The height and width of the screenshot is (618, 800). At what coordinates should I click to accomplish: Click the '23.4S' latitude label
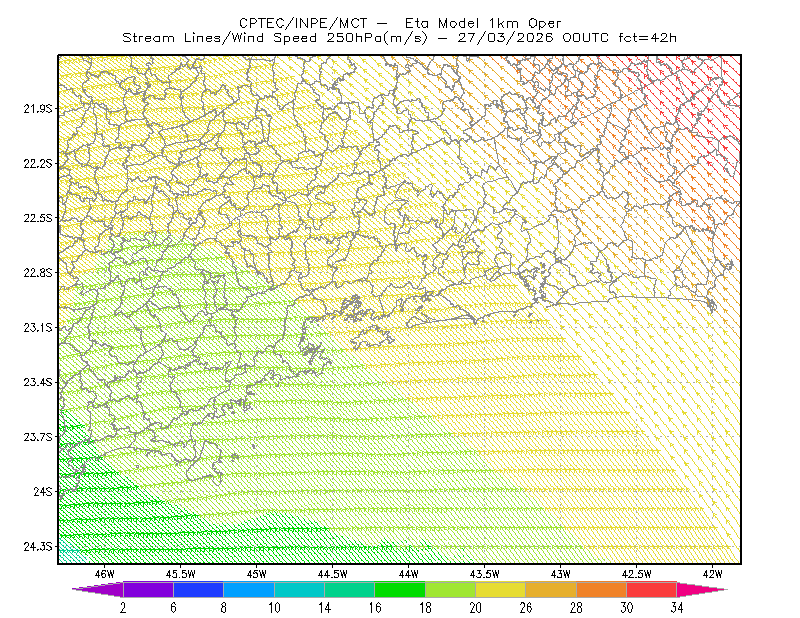(38, 382)
